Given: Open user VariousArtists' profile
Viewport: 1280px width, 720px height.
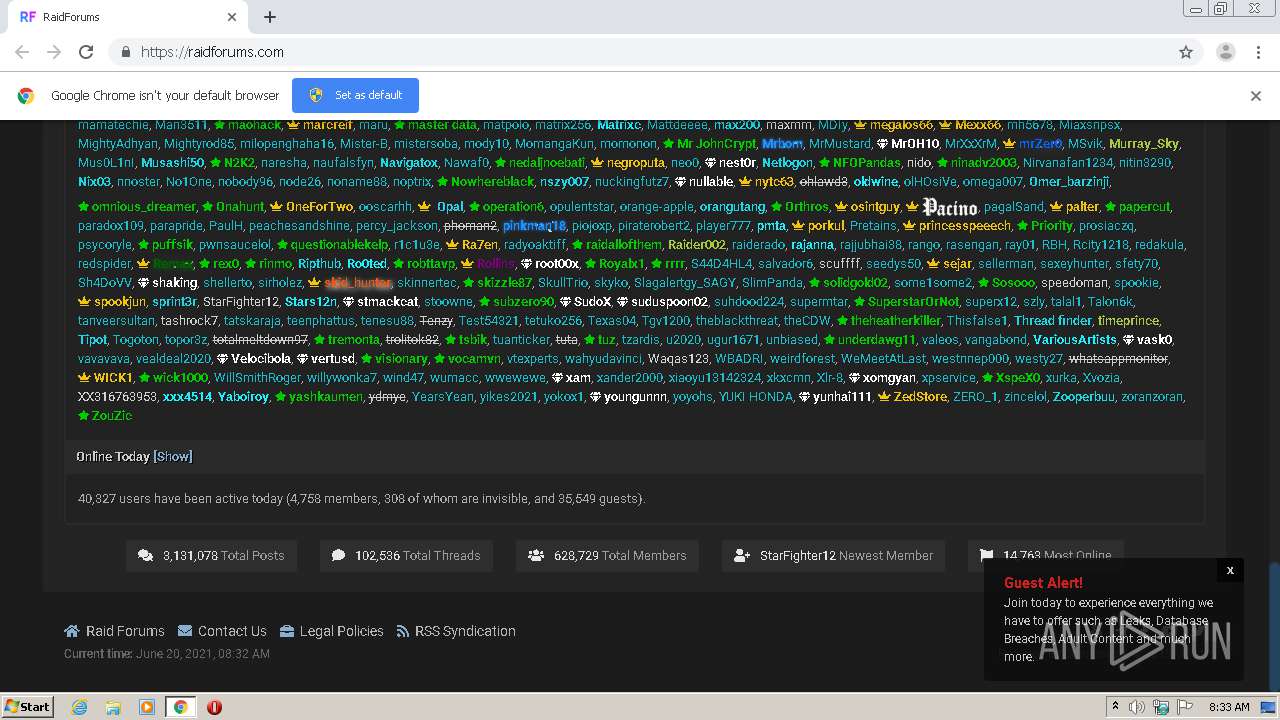Looking at the screenshot, I should point(1075,340).
